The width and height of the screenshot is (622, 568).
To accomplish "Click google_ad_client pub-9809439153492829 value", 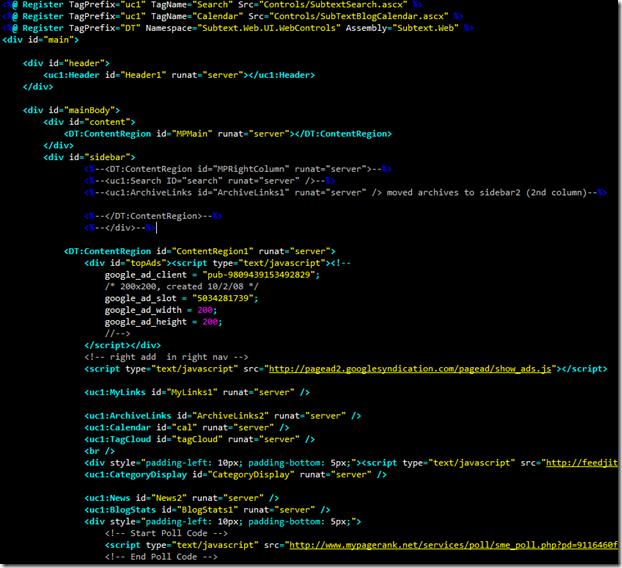I will (x=261, y=275).
